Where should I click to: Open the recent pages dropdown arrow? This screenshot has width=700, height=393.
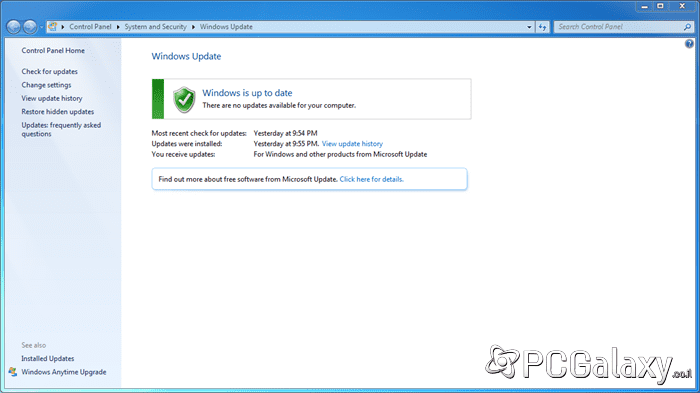point(41,27)
